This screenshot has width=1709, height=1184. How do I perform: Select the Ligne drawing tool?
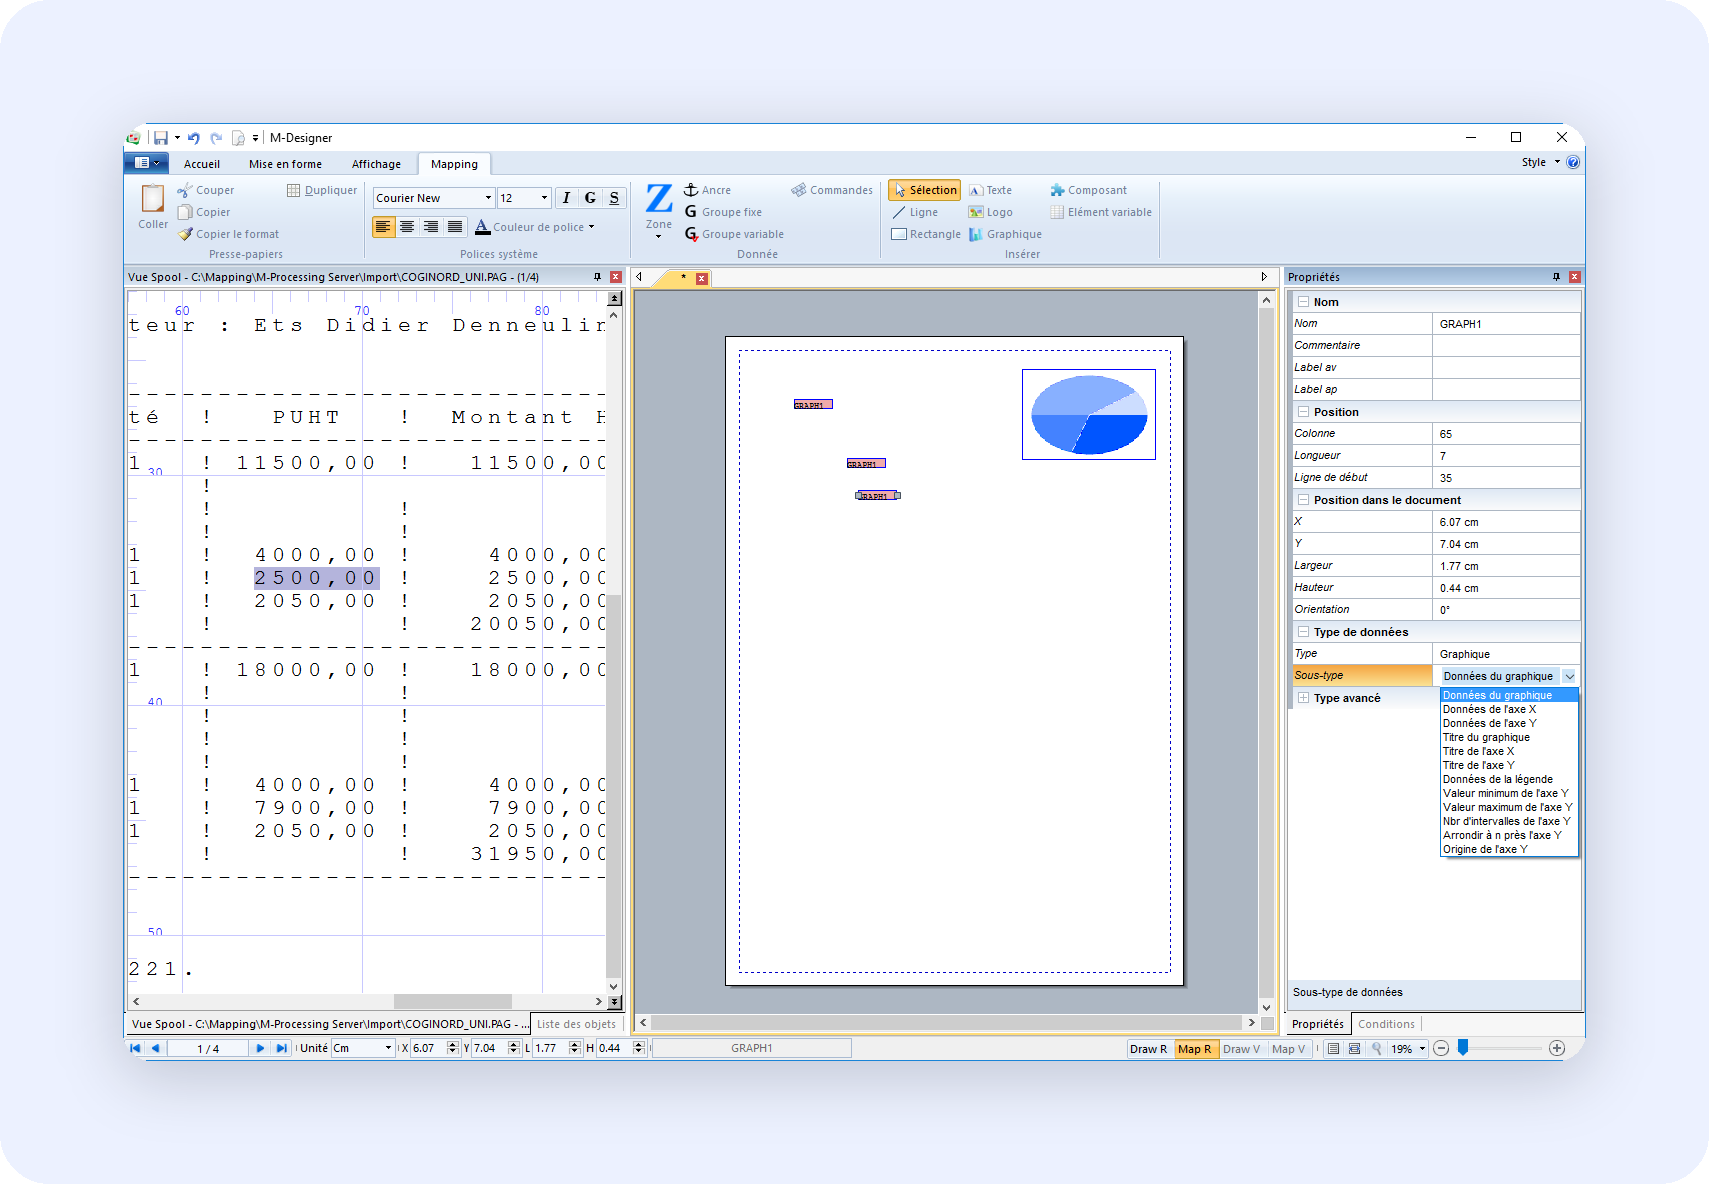pos(915,212)
